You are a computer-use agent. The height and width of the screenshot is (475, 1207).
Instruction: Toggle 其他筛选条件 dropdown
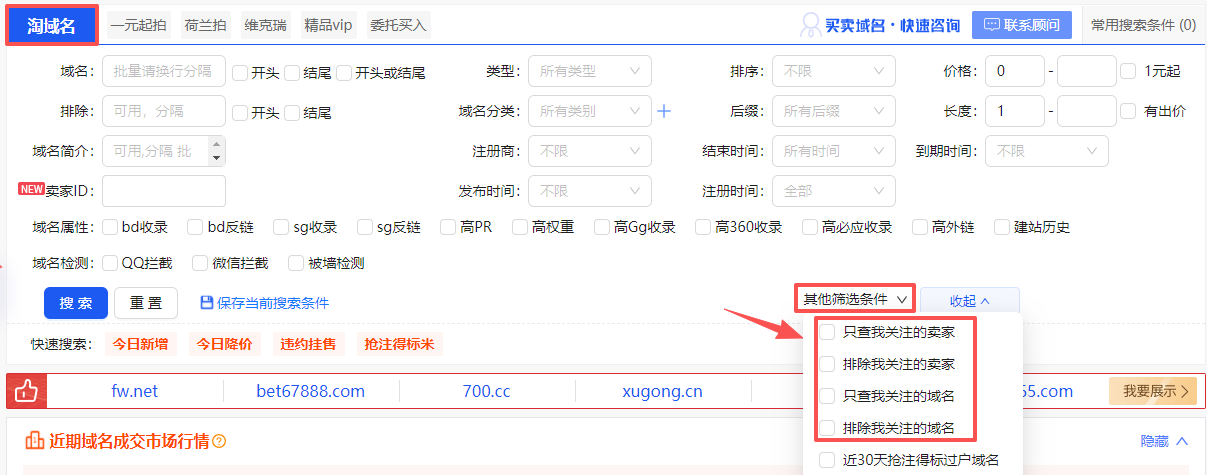(855, 299)
